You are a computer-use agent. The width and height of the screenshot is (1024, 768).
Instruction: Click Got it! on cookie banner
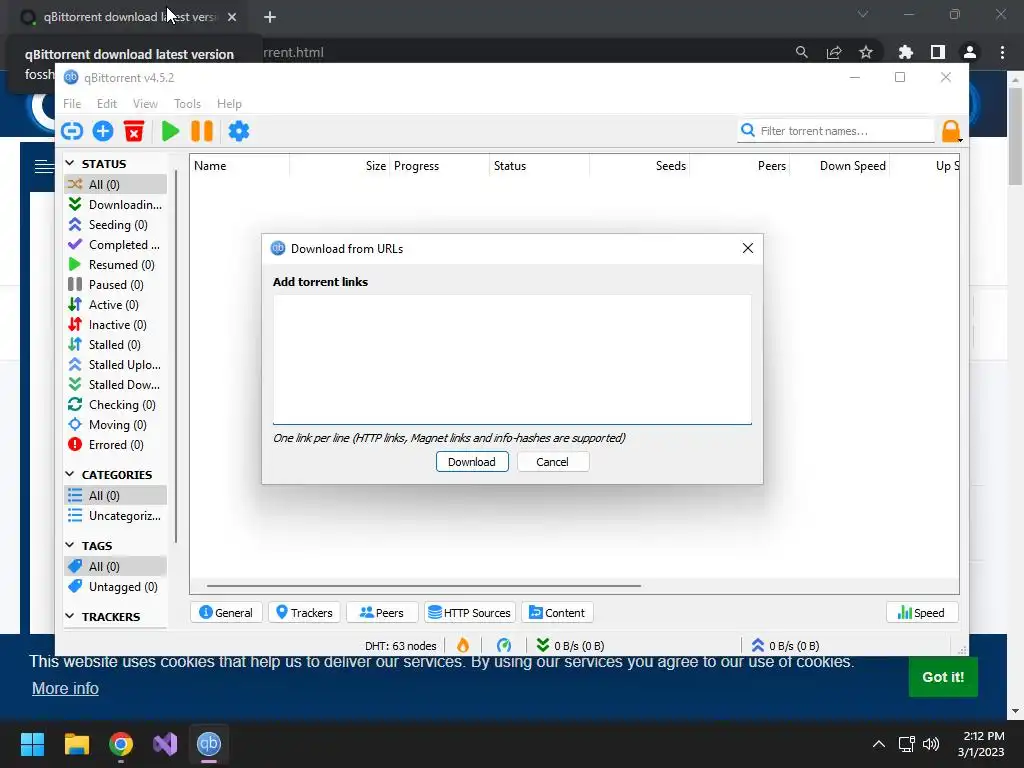click(943, 677)
